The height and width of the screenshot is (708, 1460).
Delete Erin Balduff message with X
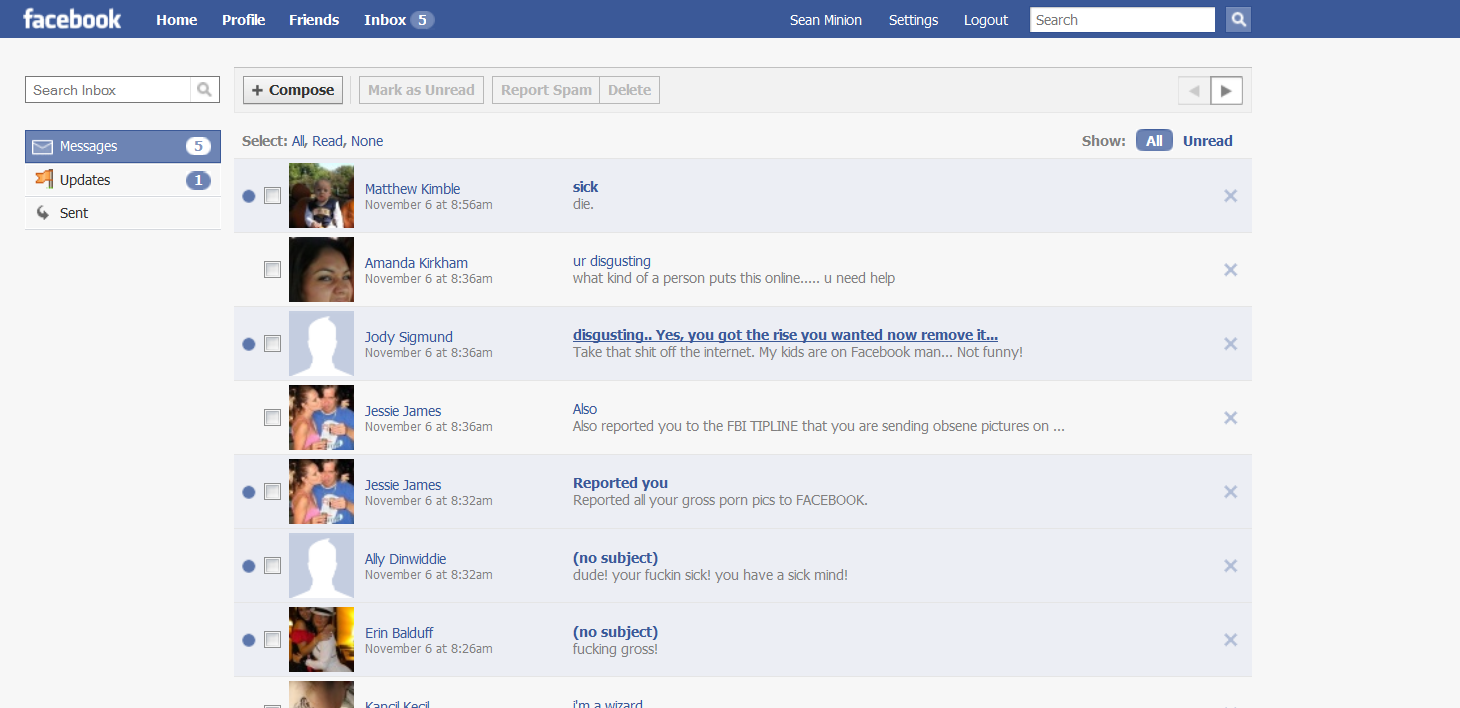1231,640
